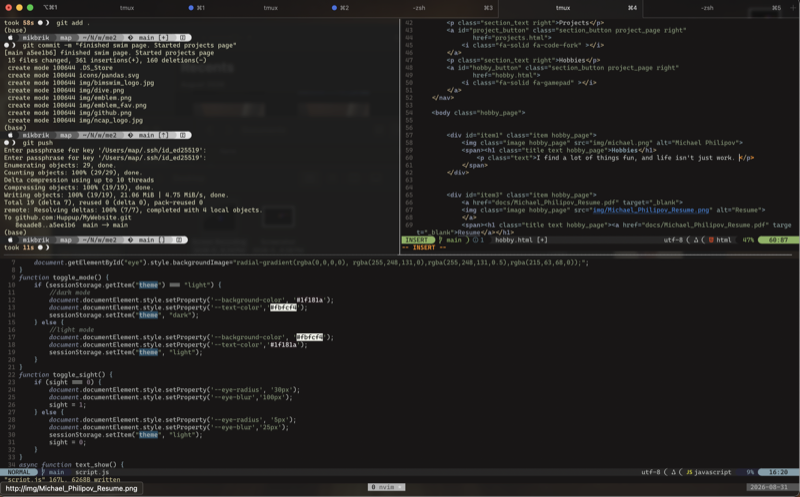The height and width of the screenshot is (497, 800).
Task: Click 'Counting objects: 100% (29/29), done.' line
Action: coord(73,172)
